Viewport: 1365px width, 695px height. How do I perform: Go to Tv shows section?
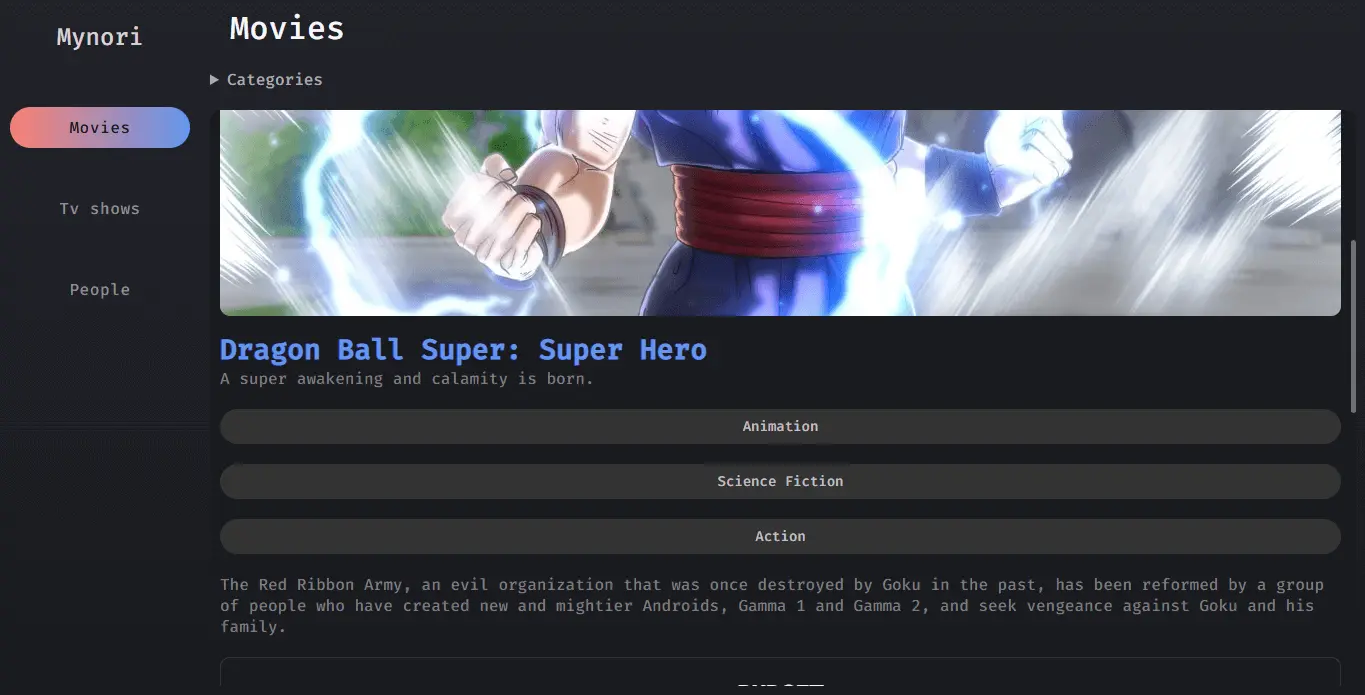click(100, 209)
